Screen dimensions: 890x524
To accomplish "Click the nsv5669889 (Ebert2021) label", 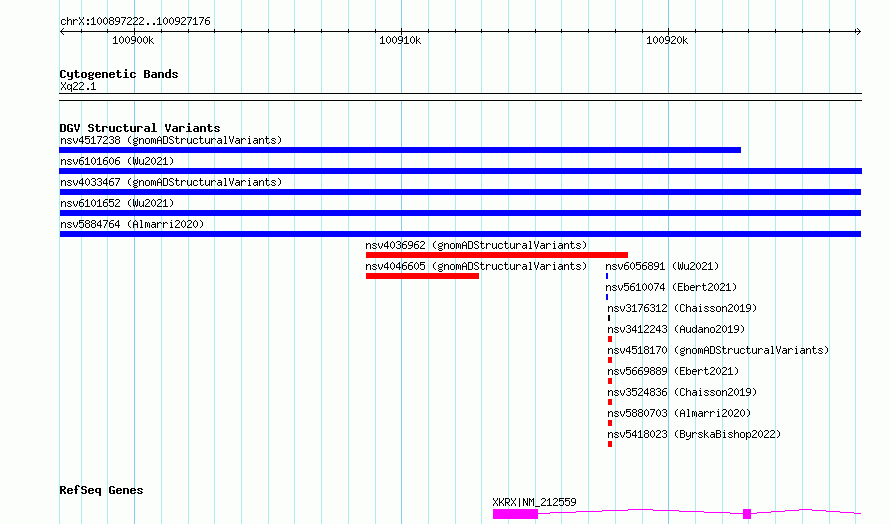I will (x=673, y=371).
